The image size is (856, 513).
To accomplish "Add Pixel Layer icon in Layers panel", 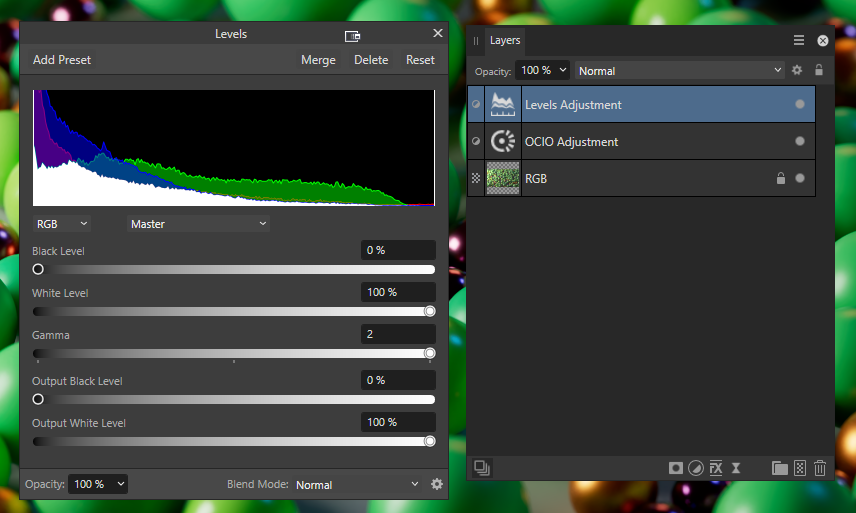I will coord(800,468).
